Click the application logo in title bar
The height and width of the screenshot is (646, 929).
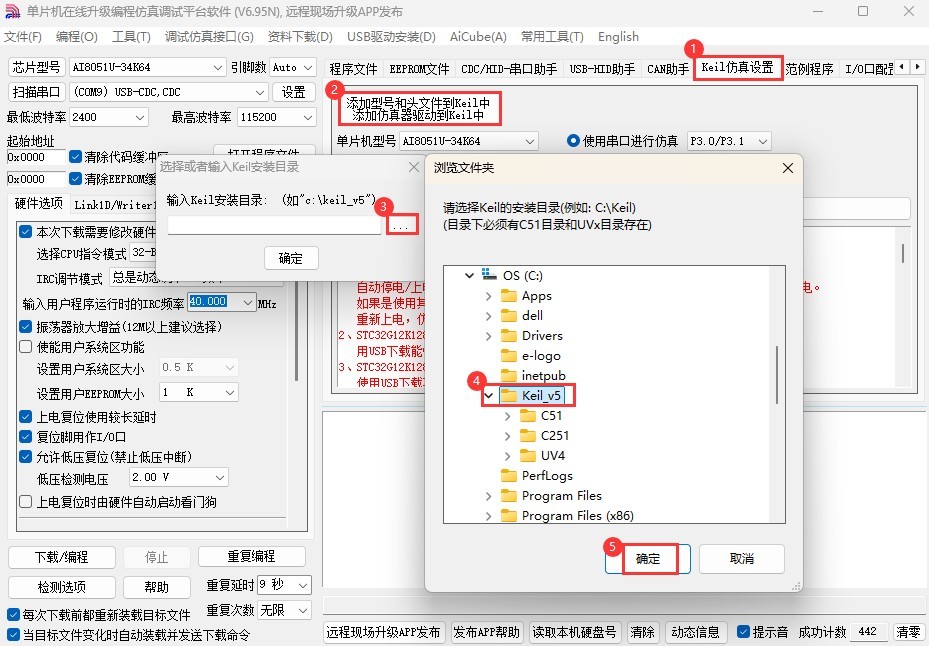pos(12,11)
